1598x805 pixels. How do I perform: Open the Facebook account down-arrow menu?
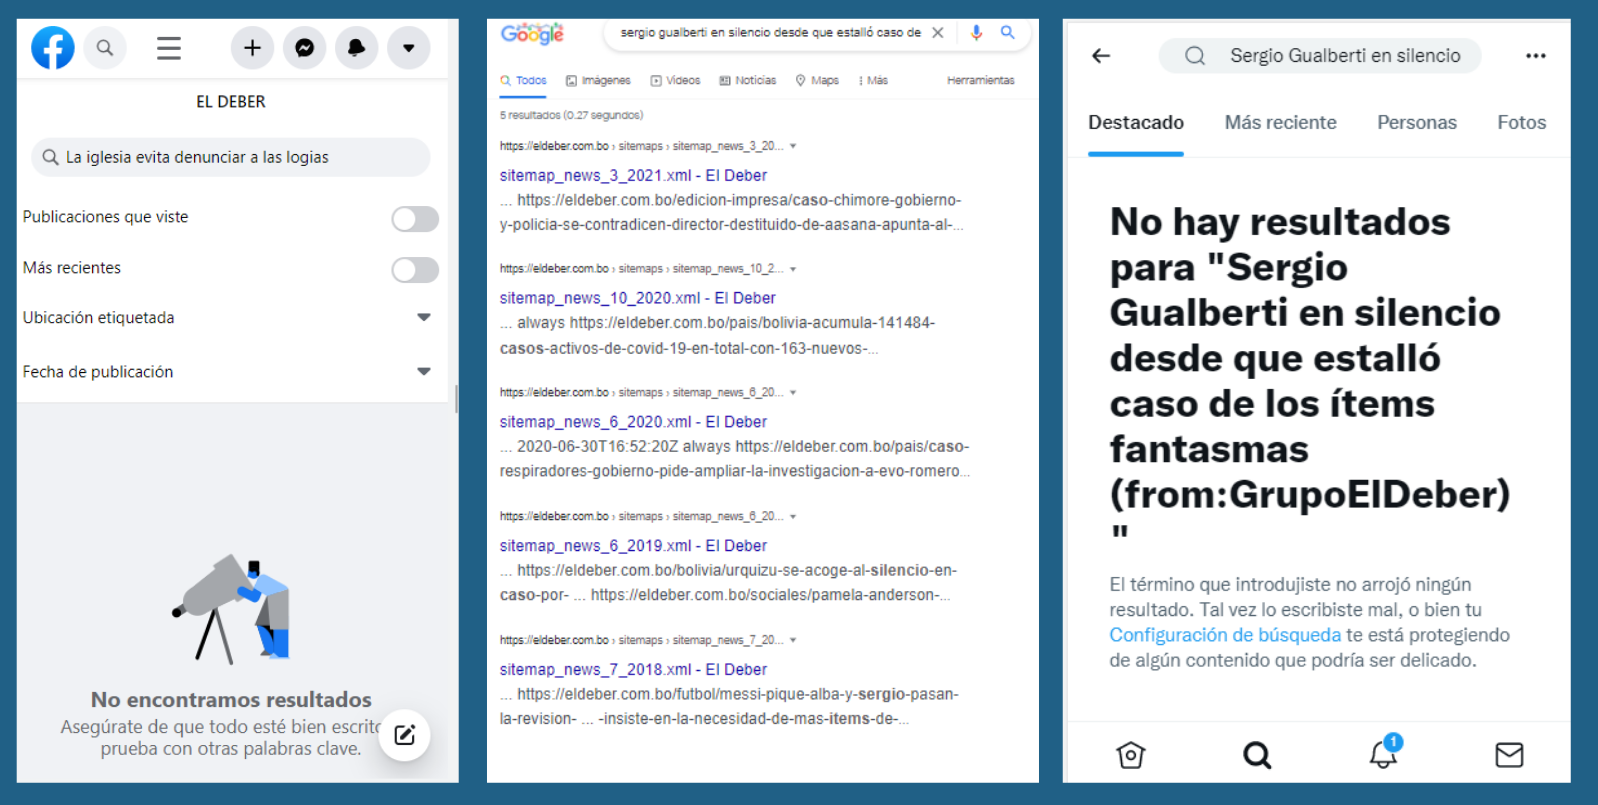pyautogui.click(x=409, y=47)
